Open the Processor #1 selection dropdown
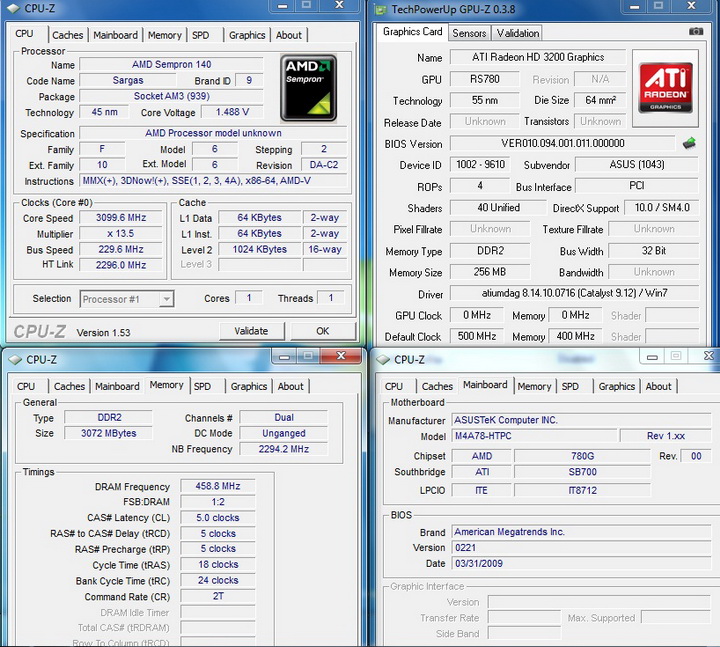Viewport: 720px width, 647px height. coord(127,299)
